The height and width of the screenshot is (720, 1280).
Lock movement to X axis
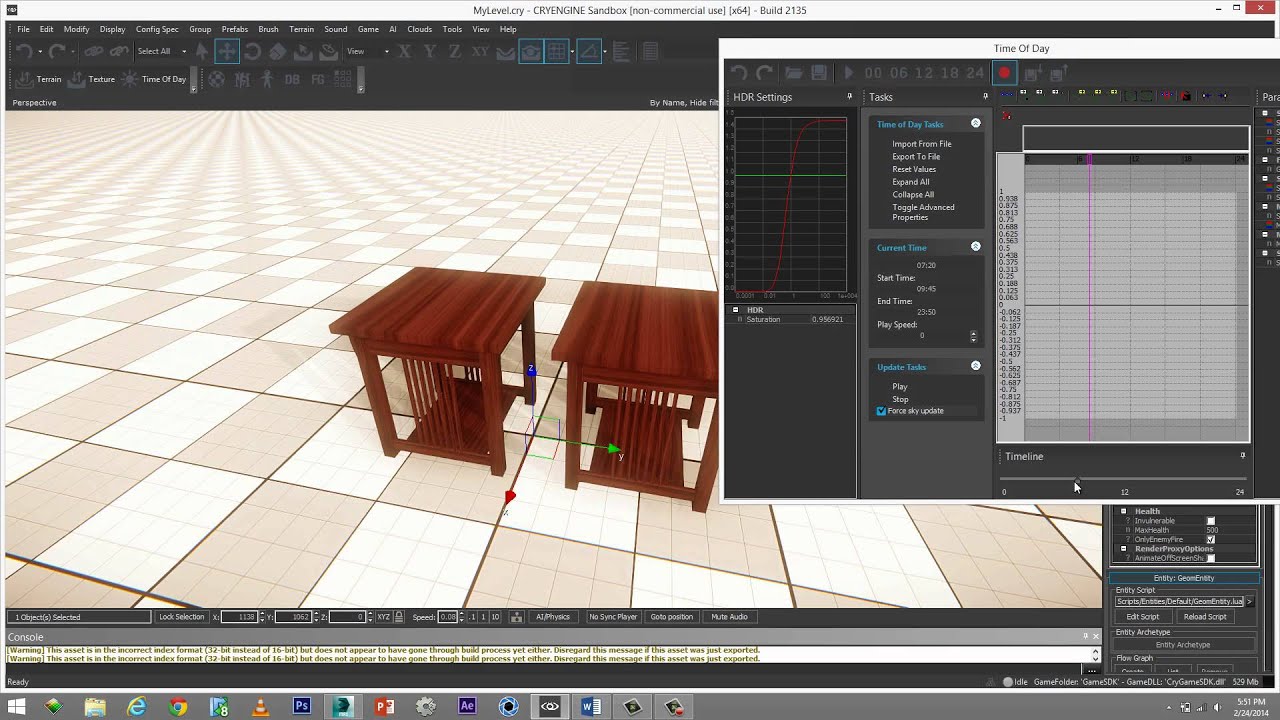point(405,51)
